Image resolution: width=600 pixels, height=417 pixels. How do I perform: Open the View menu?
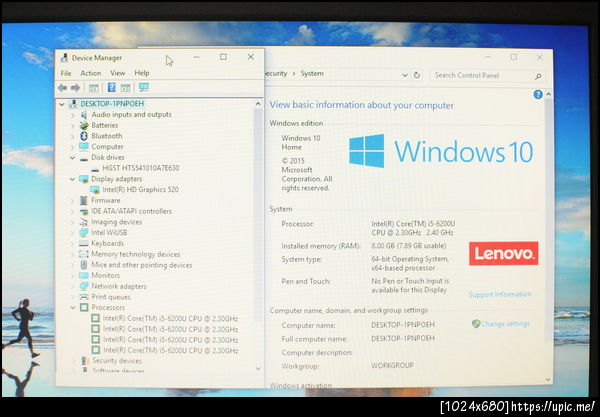117,73
